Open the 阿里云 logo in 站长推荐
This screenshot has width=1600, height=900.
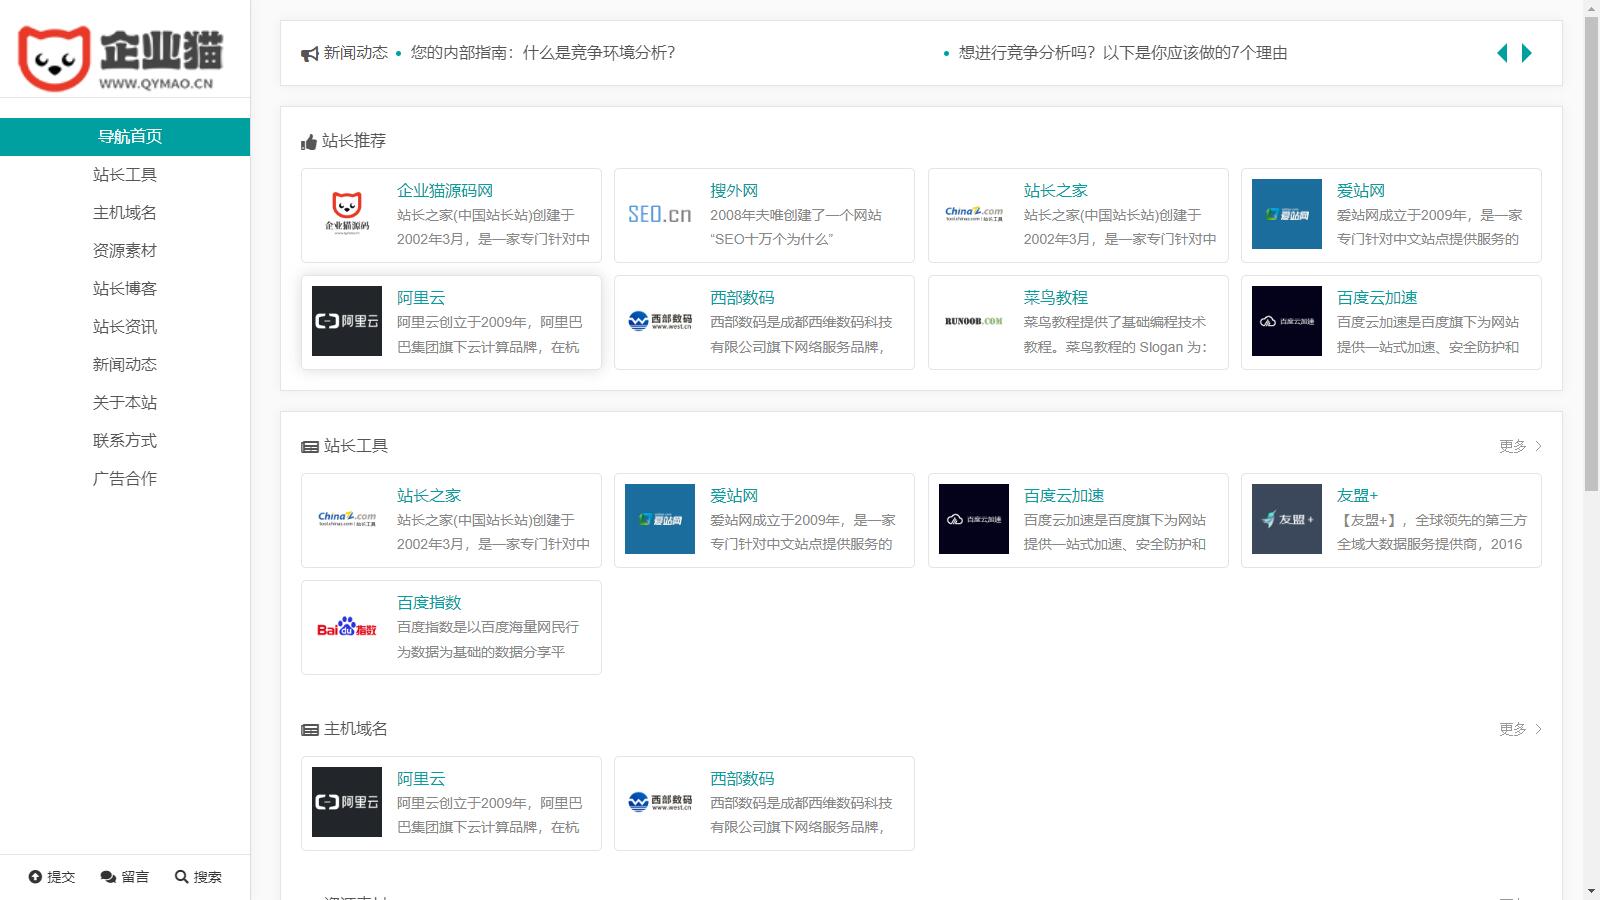pyautogui.click(x=346, y=321)
